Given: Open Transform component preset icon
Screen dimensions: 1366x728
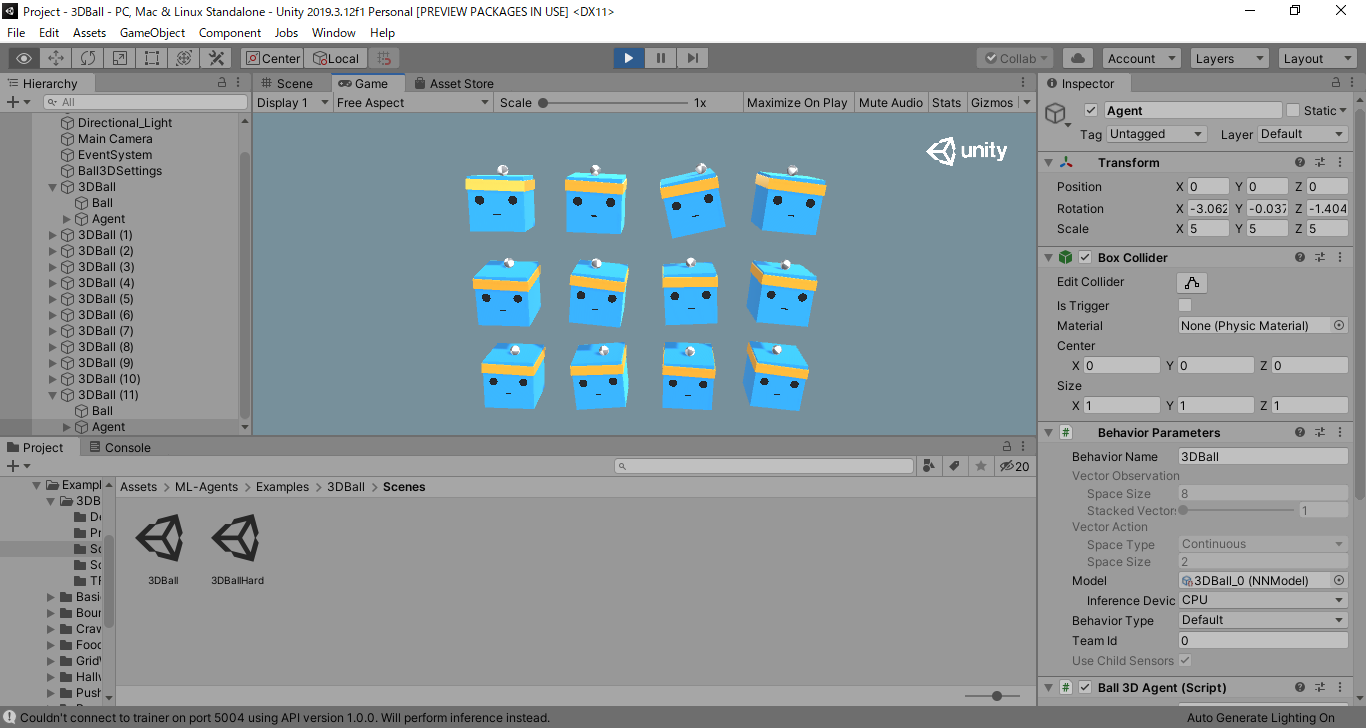Looking at the screenshot, I should click(x=1320, y=162).
